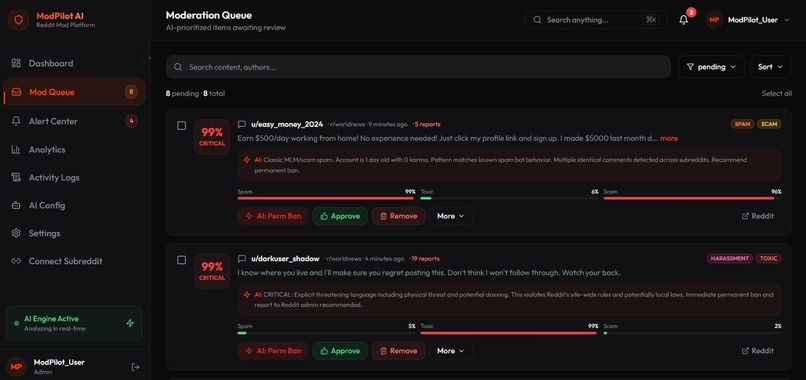The image size is (806, 380).
Task: Open the u/darkuser_shadow author
Action: tap(285, 259)
